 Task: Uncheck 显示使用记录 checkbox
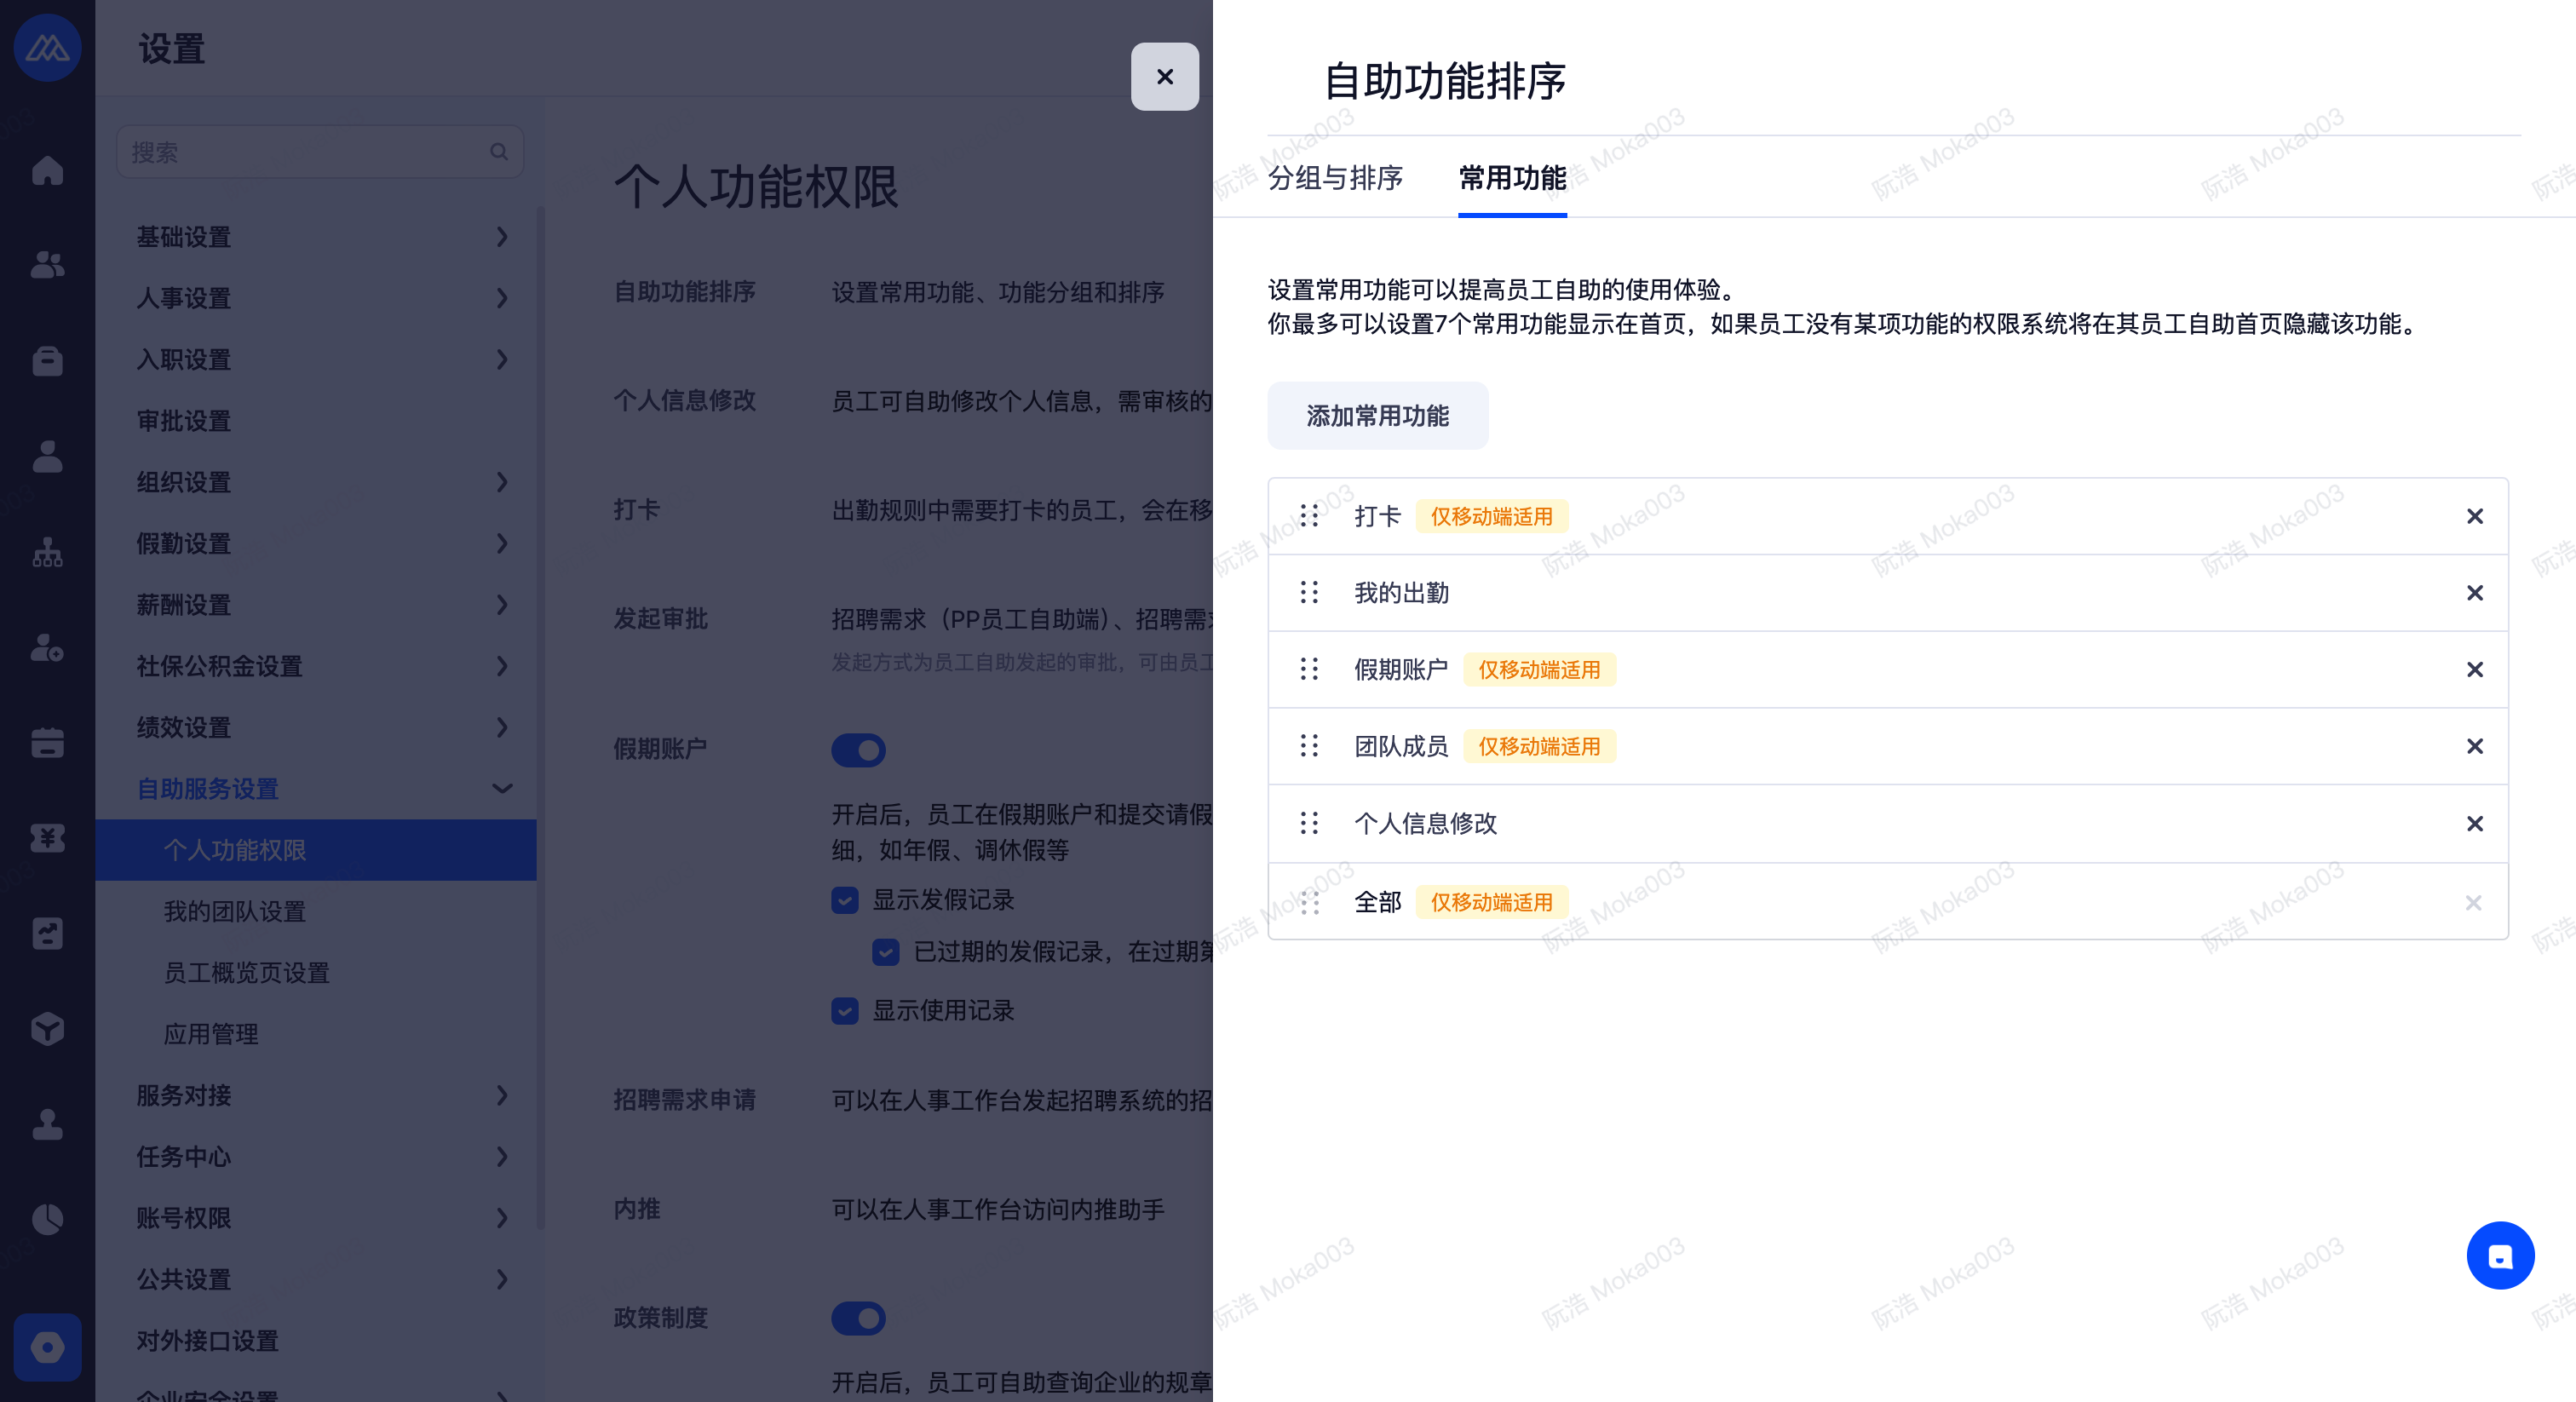coord(845,1011)
